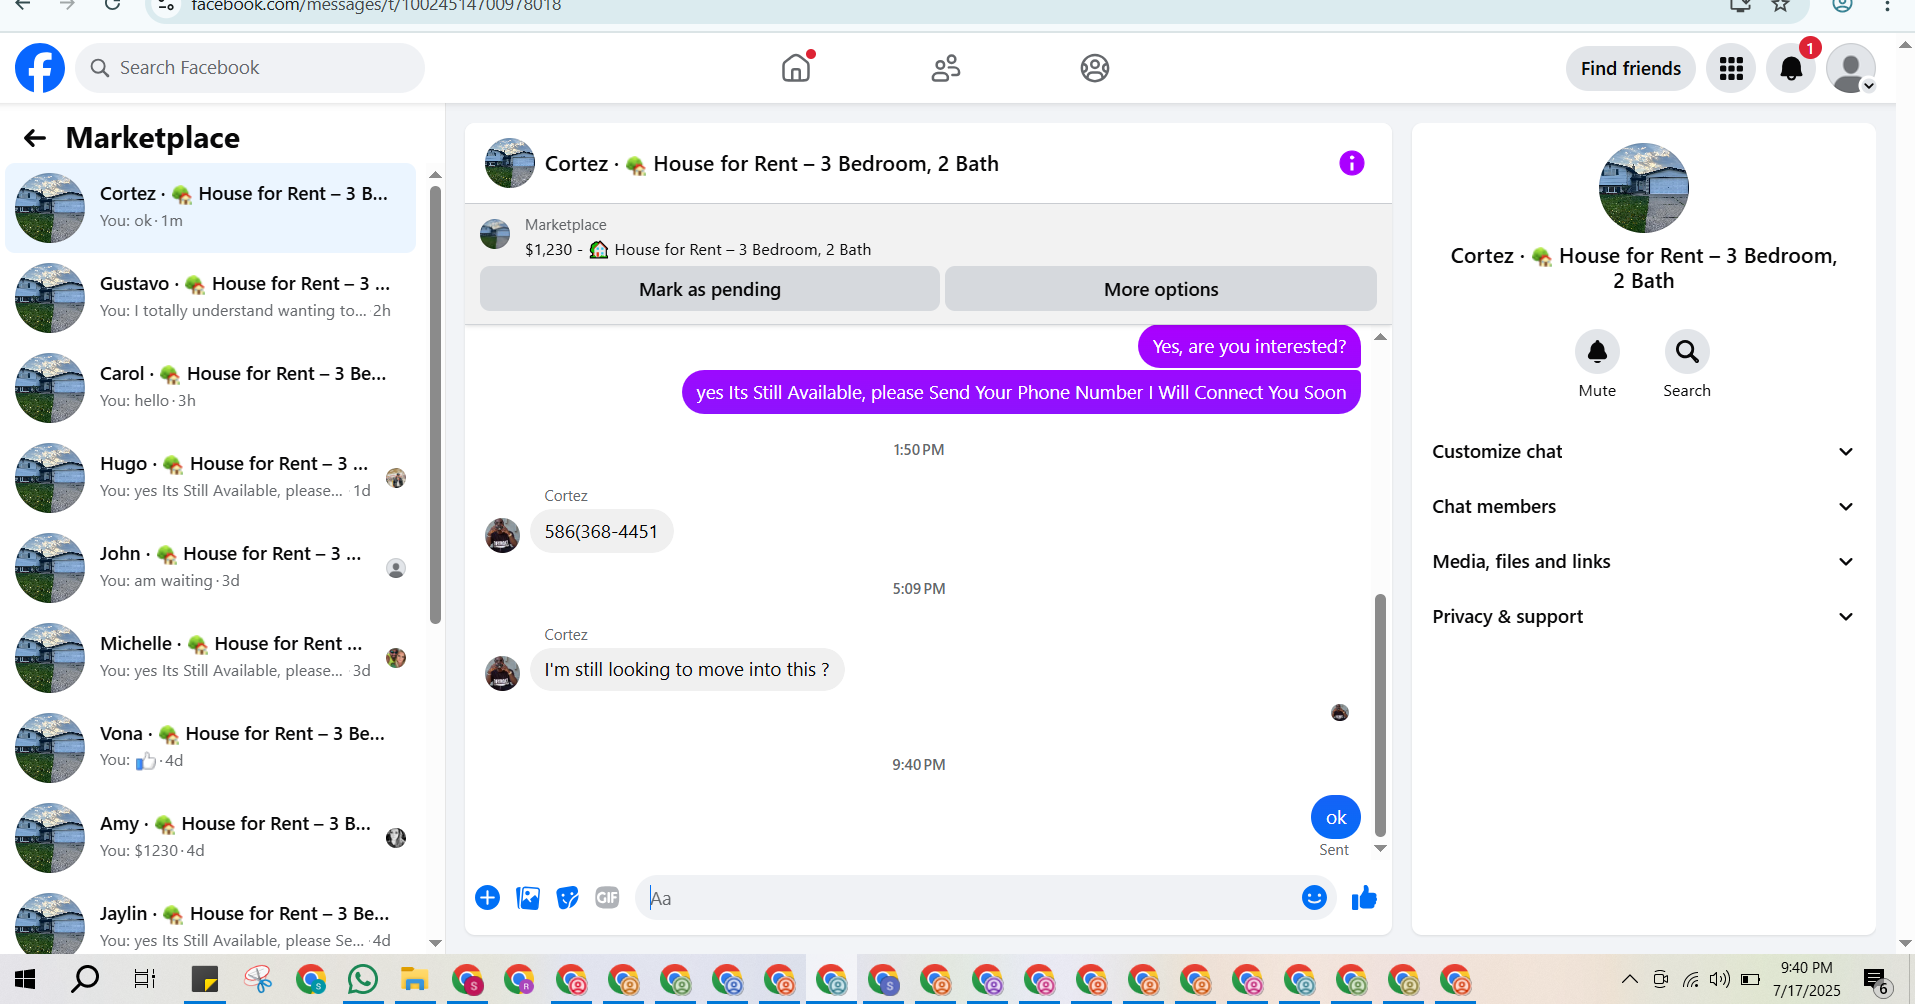Open the volume control in system tray
This screenshot has width=1915, height=1004.
(1720, 979)
